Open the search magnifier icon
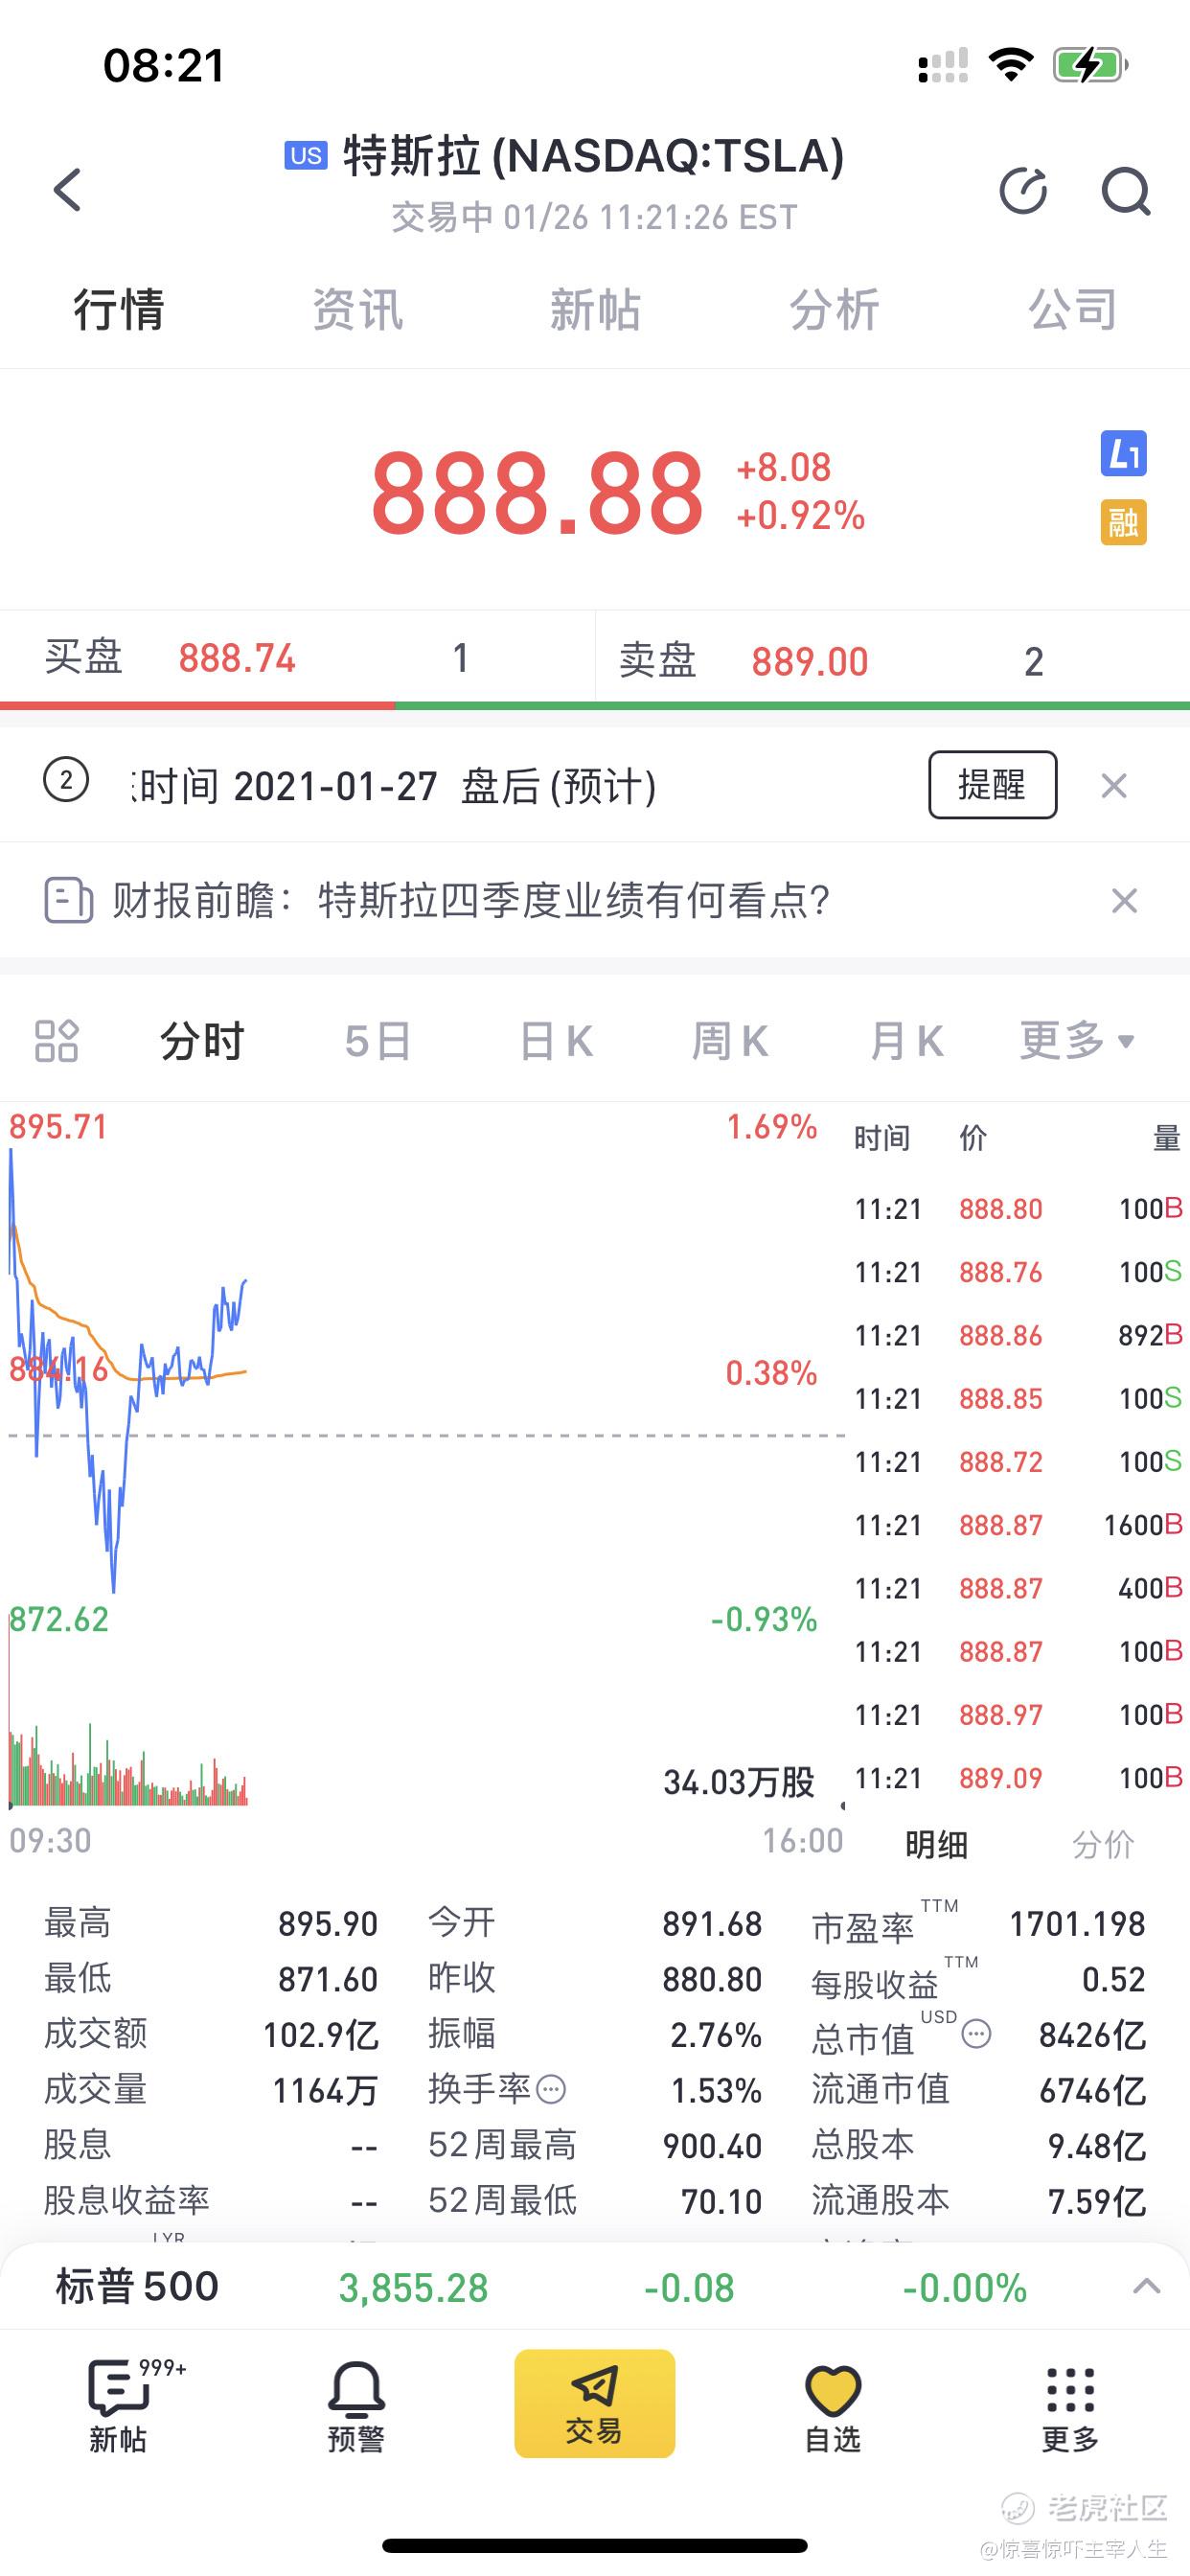 (x=1126, y=190)
